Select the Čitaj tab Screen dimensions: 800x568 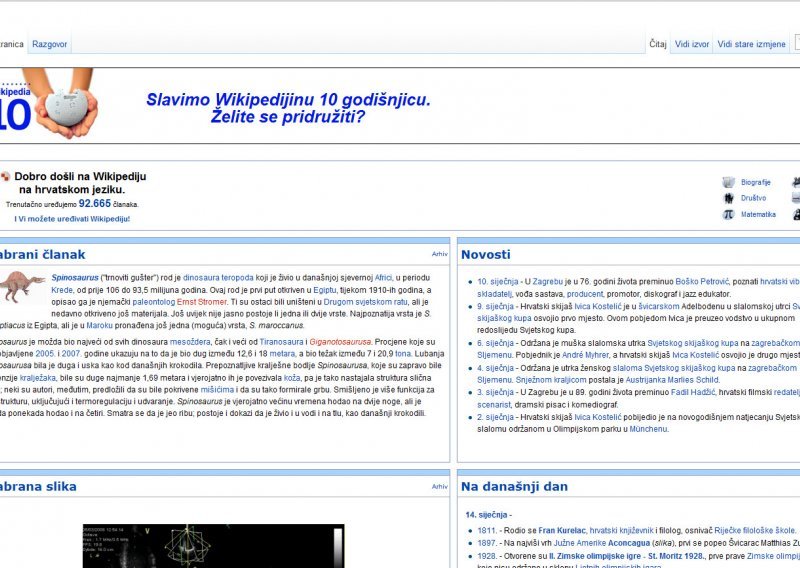point(658,44)
